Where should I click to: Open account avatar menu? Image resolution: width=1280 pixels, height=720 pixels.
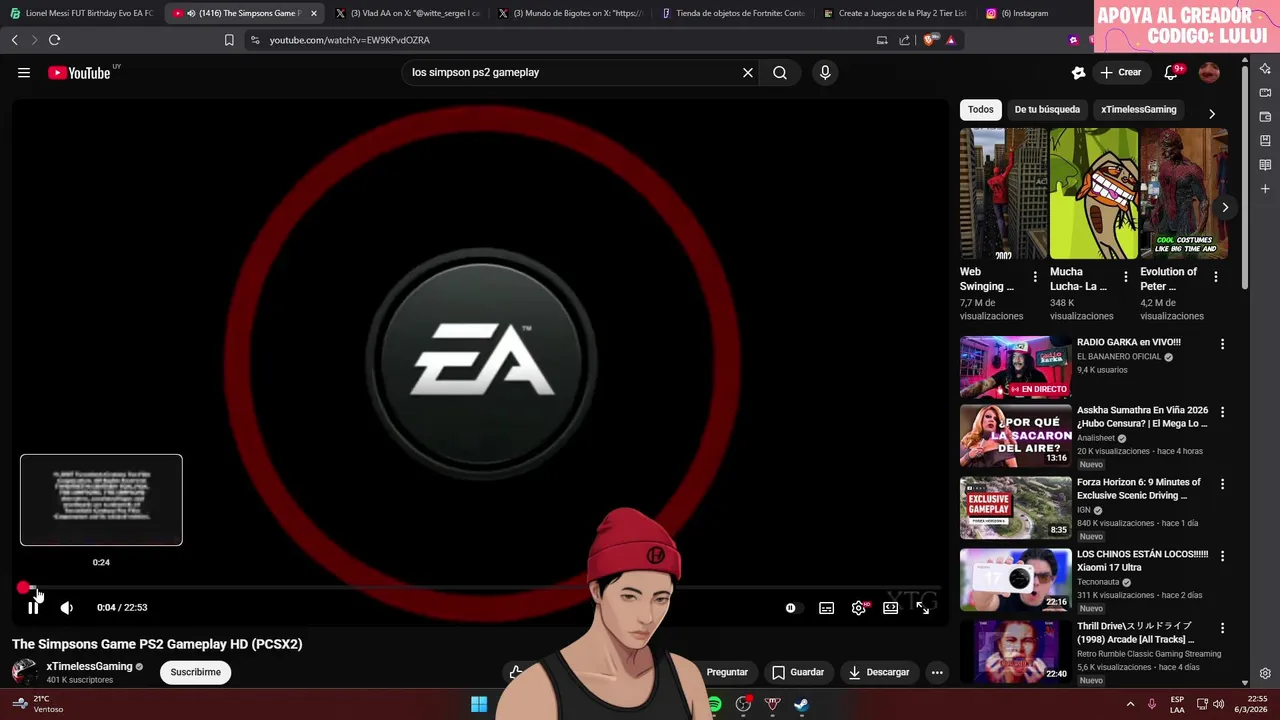(x=1209, y=72)
